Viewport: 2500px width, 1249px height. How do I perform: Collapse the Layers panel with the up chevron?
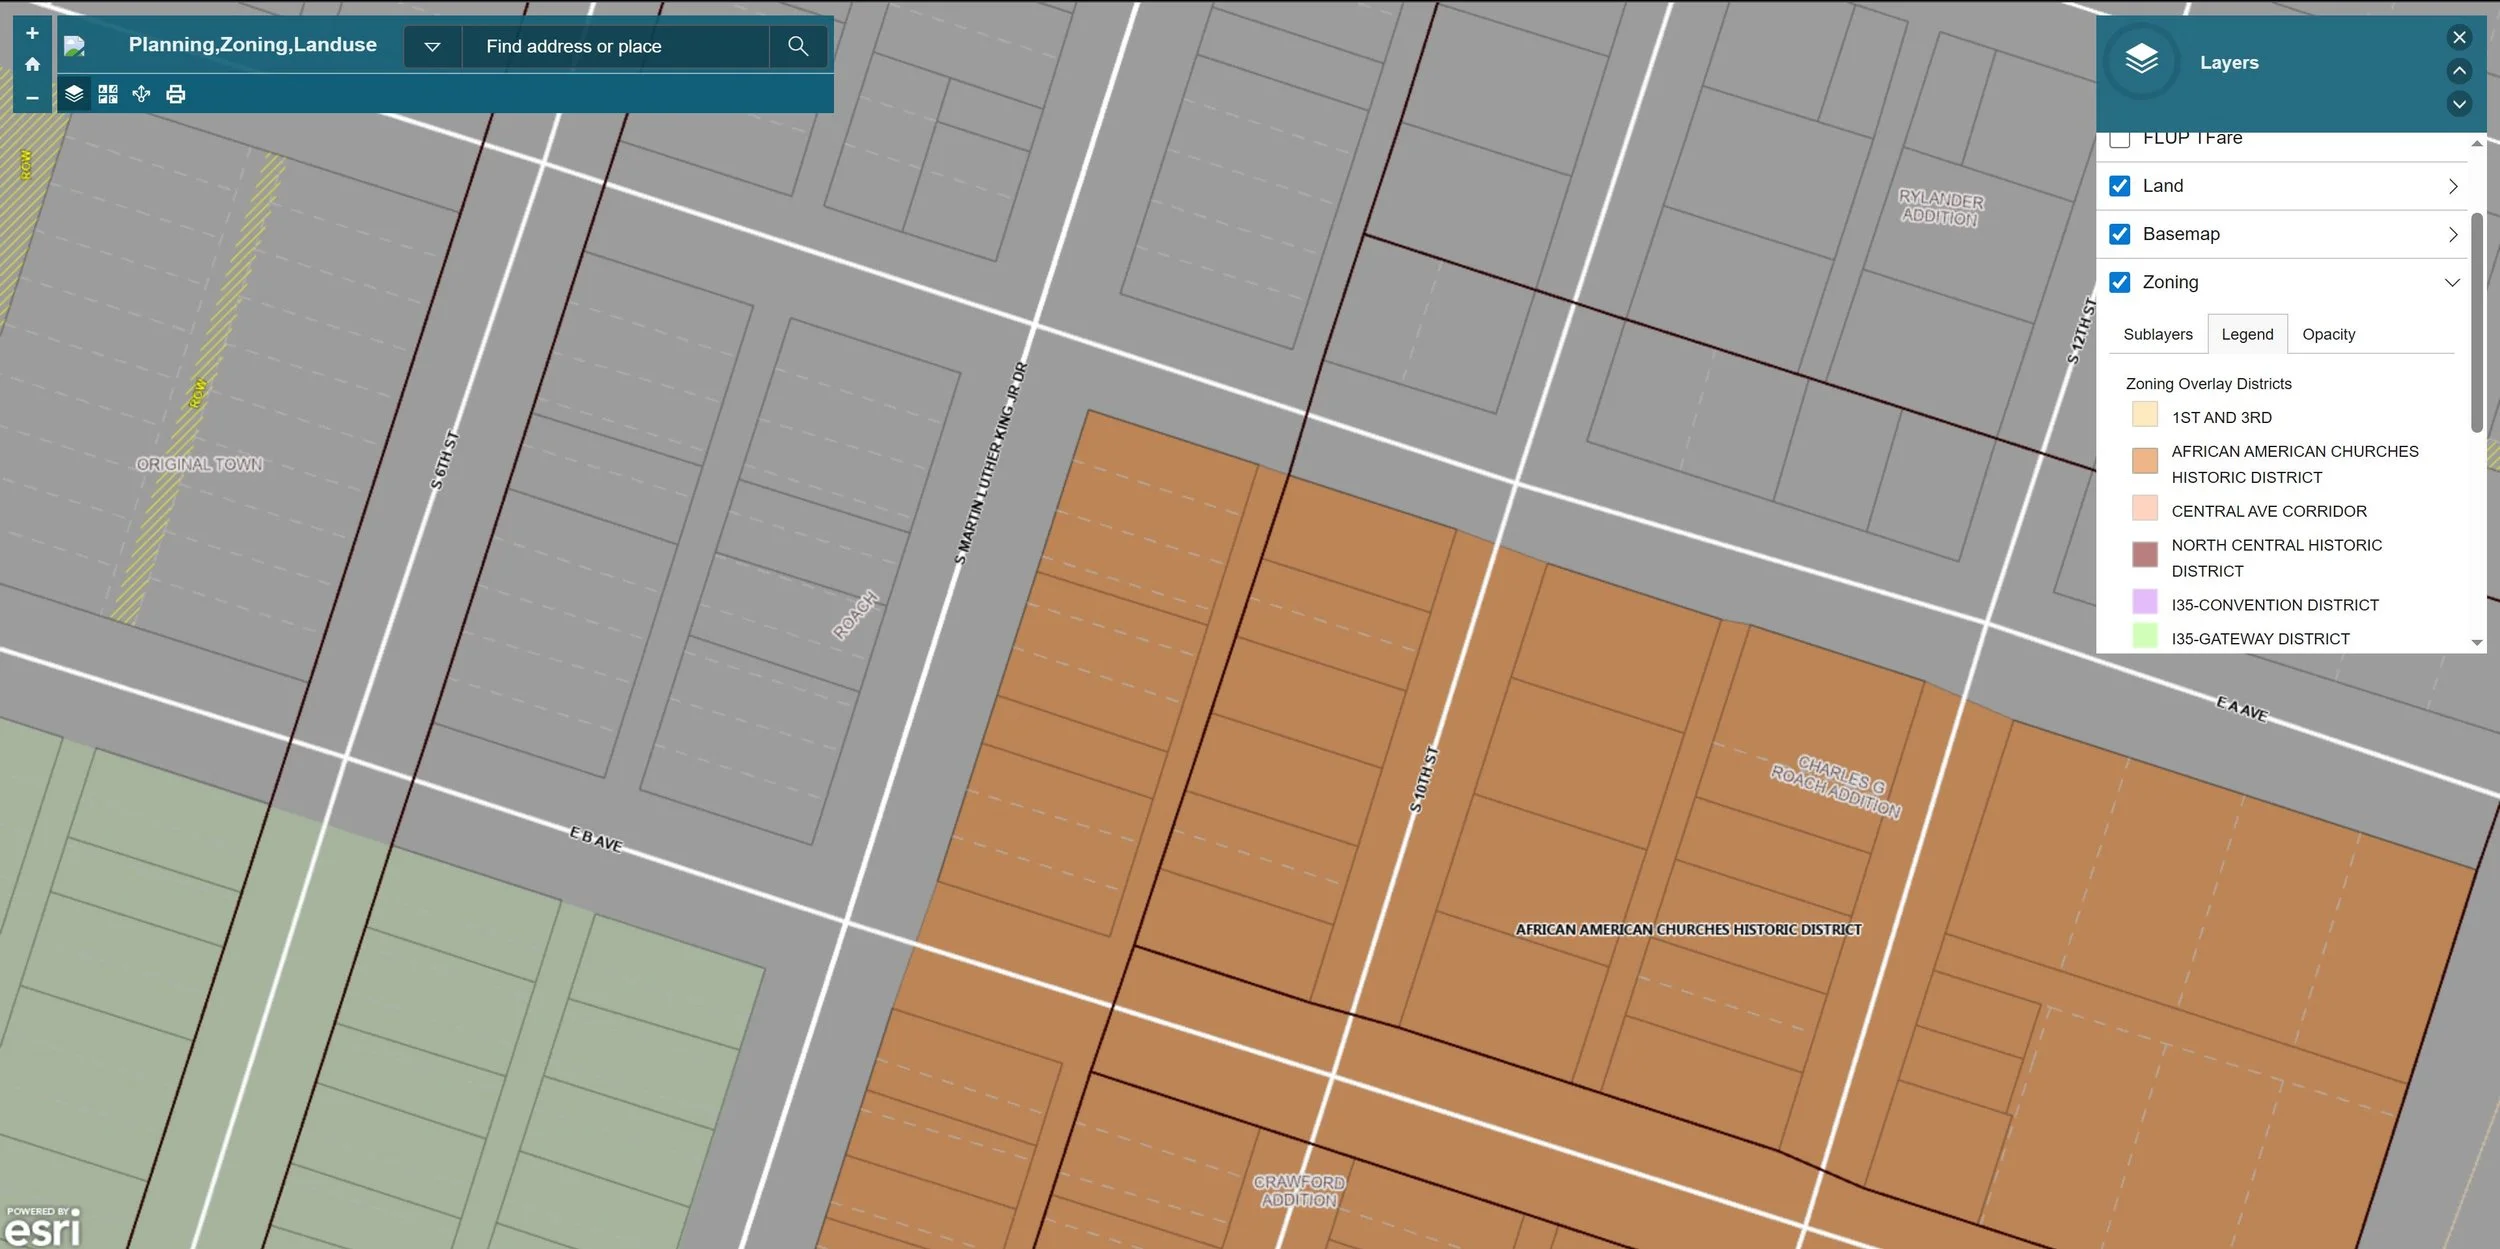[2458, 71]
